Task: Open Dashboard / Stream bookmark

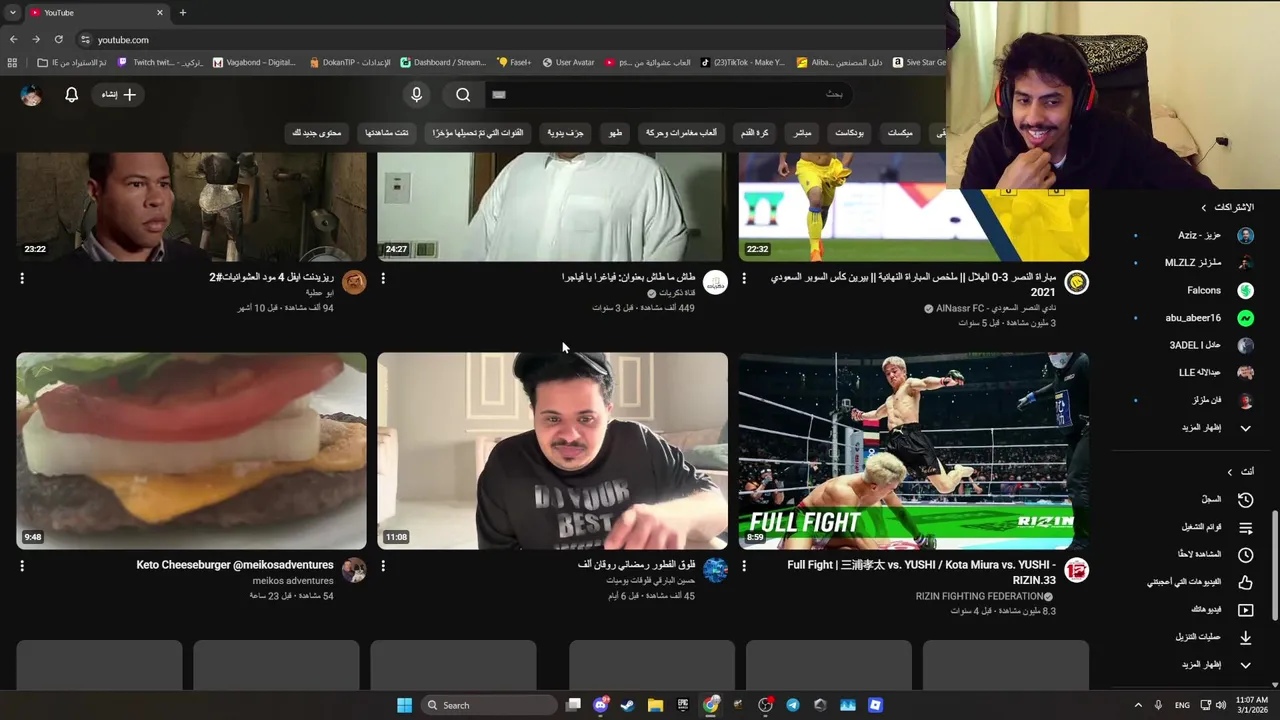Action: tap(443, 62)
